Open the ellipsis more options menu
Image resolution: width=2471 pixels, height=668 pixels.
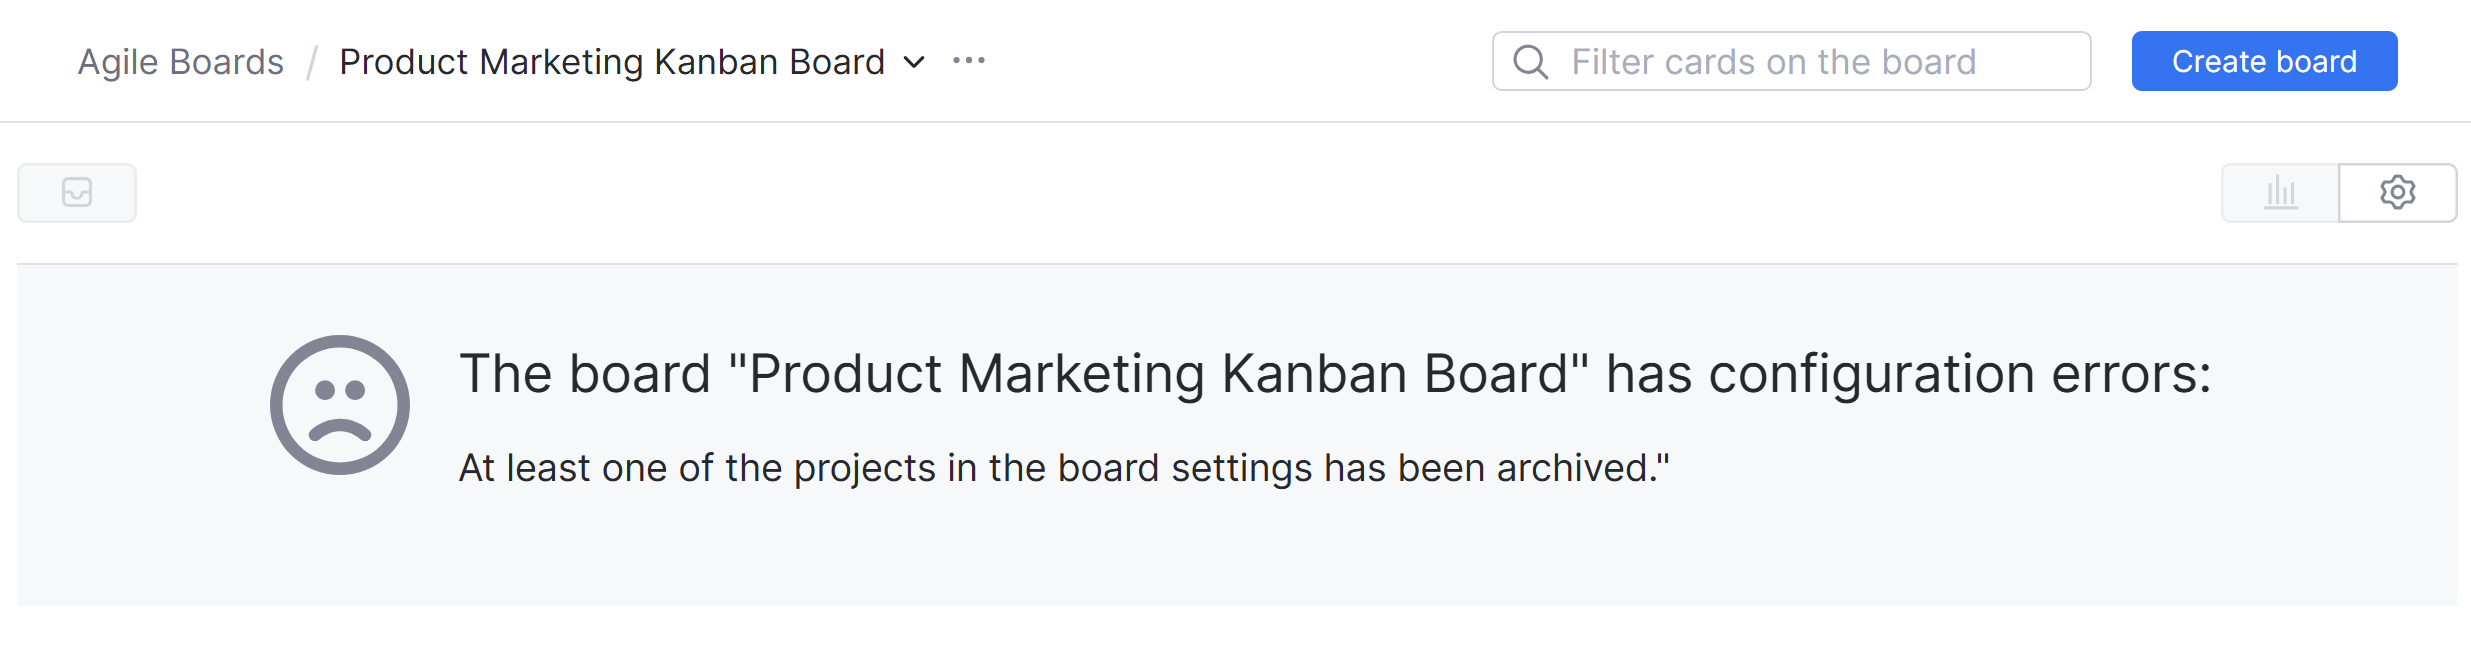pos(967,60)
